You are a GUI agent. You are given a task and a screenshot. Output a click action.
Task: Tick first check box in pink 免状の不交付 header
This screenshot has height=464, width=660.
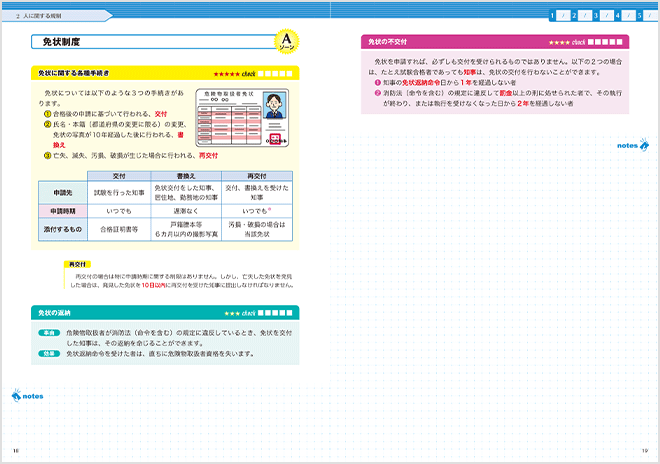[590, 42]
